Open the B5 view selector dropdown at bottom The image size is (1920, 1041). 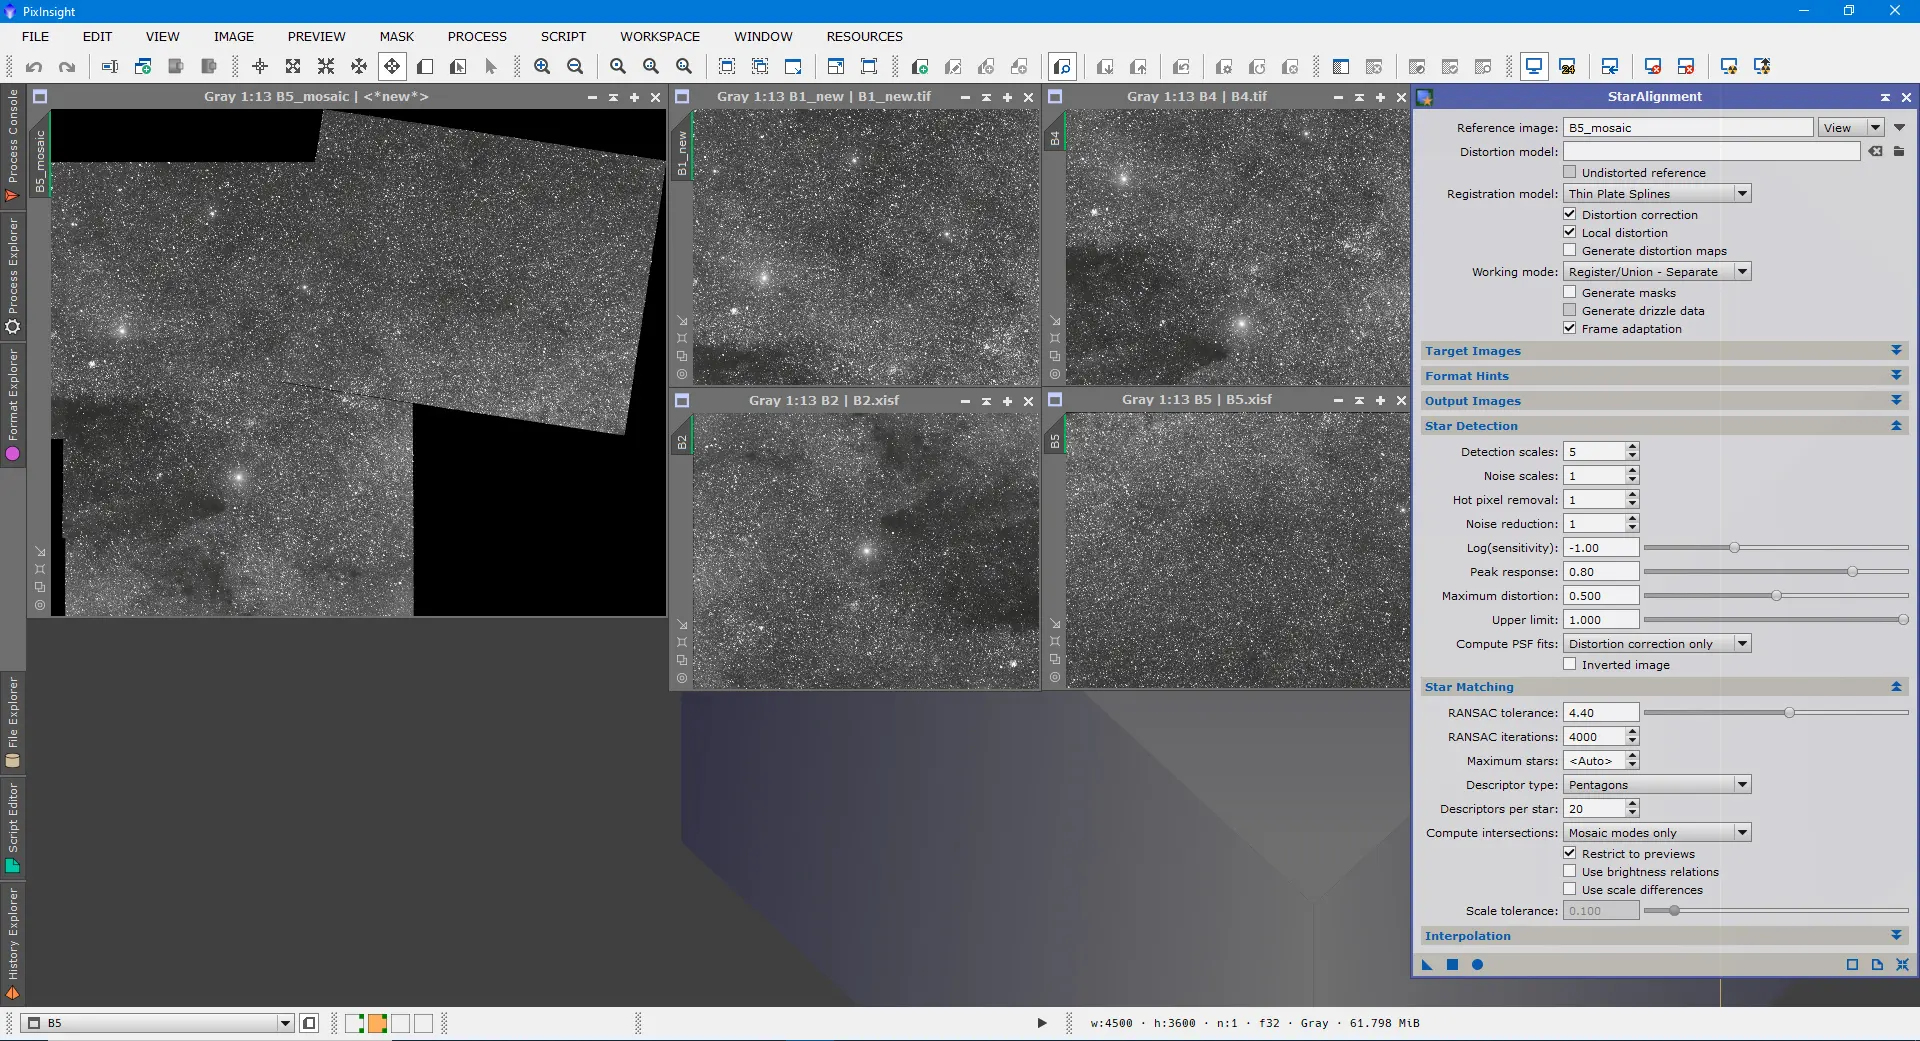tap(158, 1023)
